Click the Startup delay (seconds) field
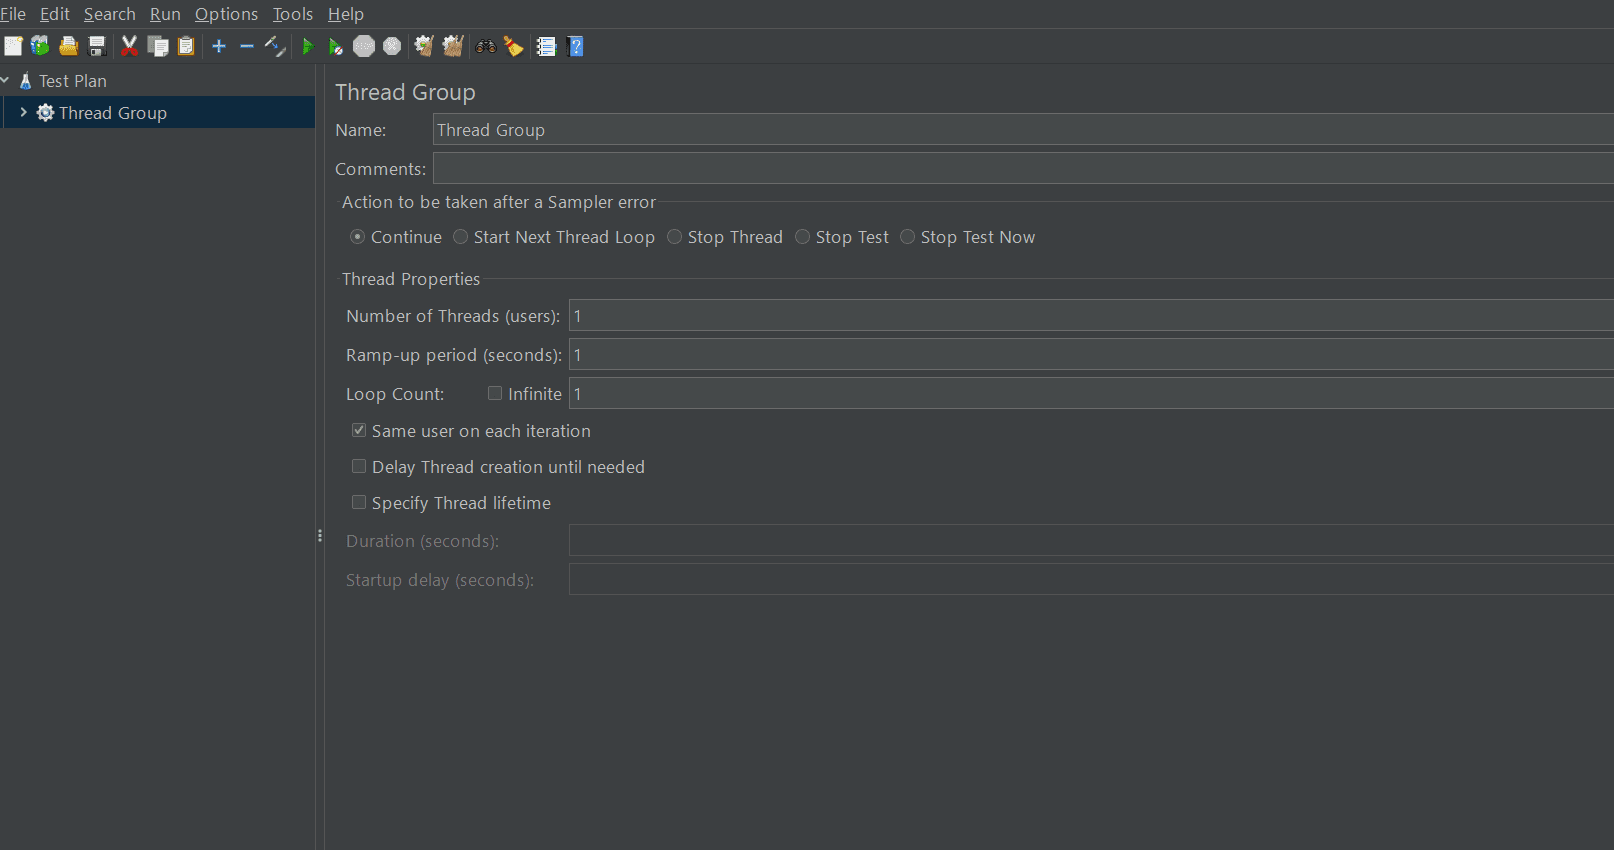 tap(1091, 579)
